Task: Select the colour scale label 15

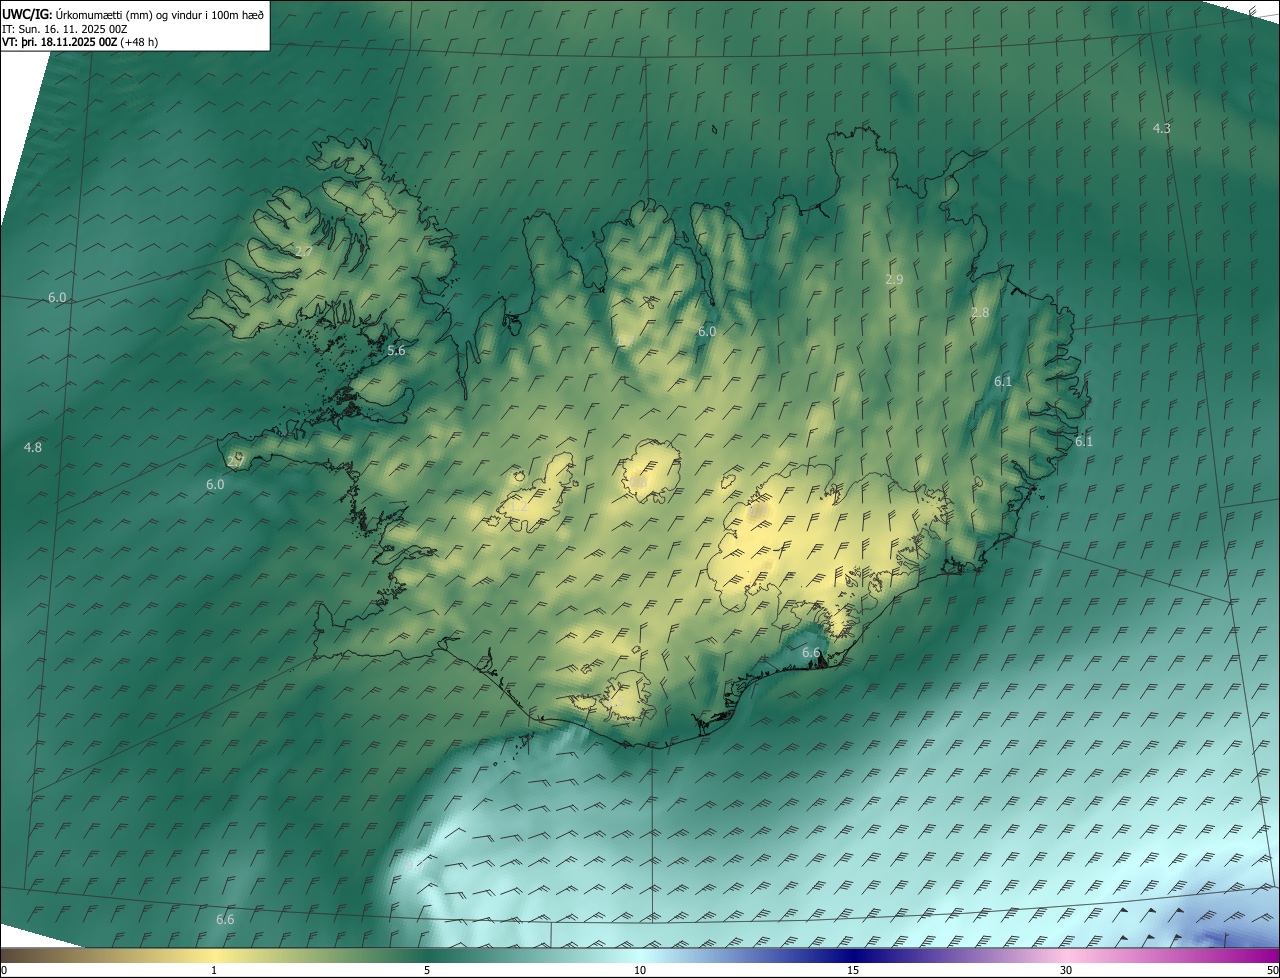Action: 853,970
